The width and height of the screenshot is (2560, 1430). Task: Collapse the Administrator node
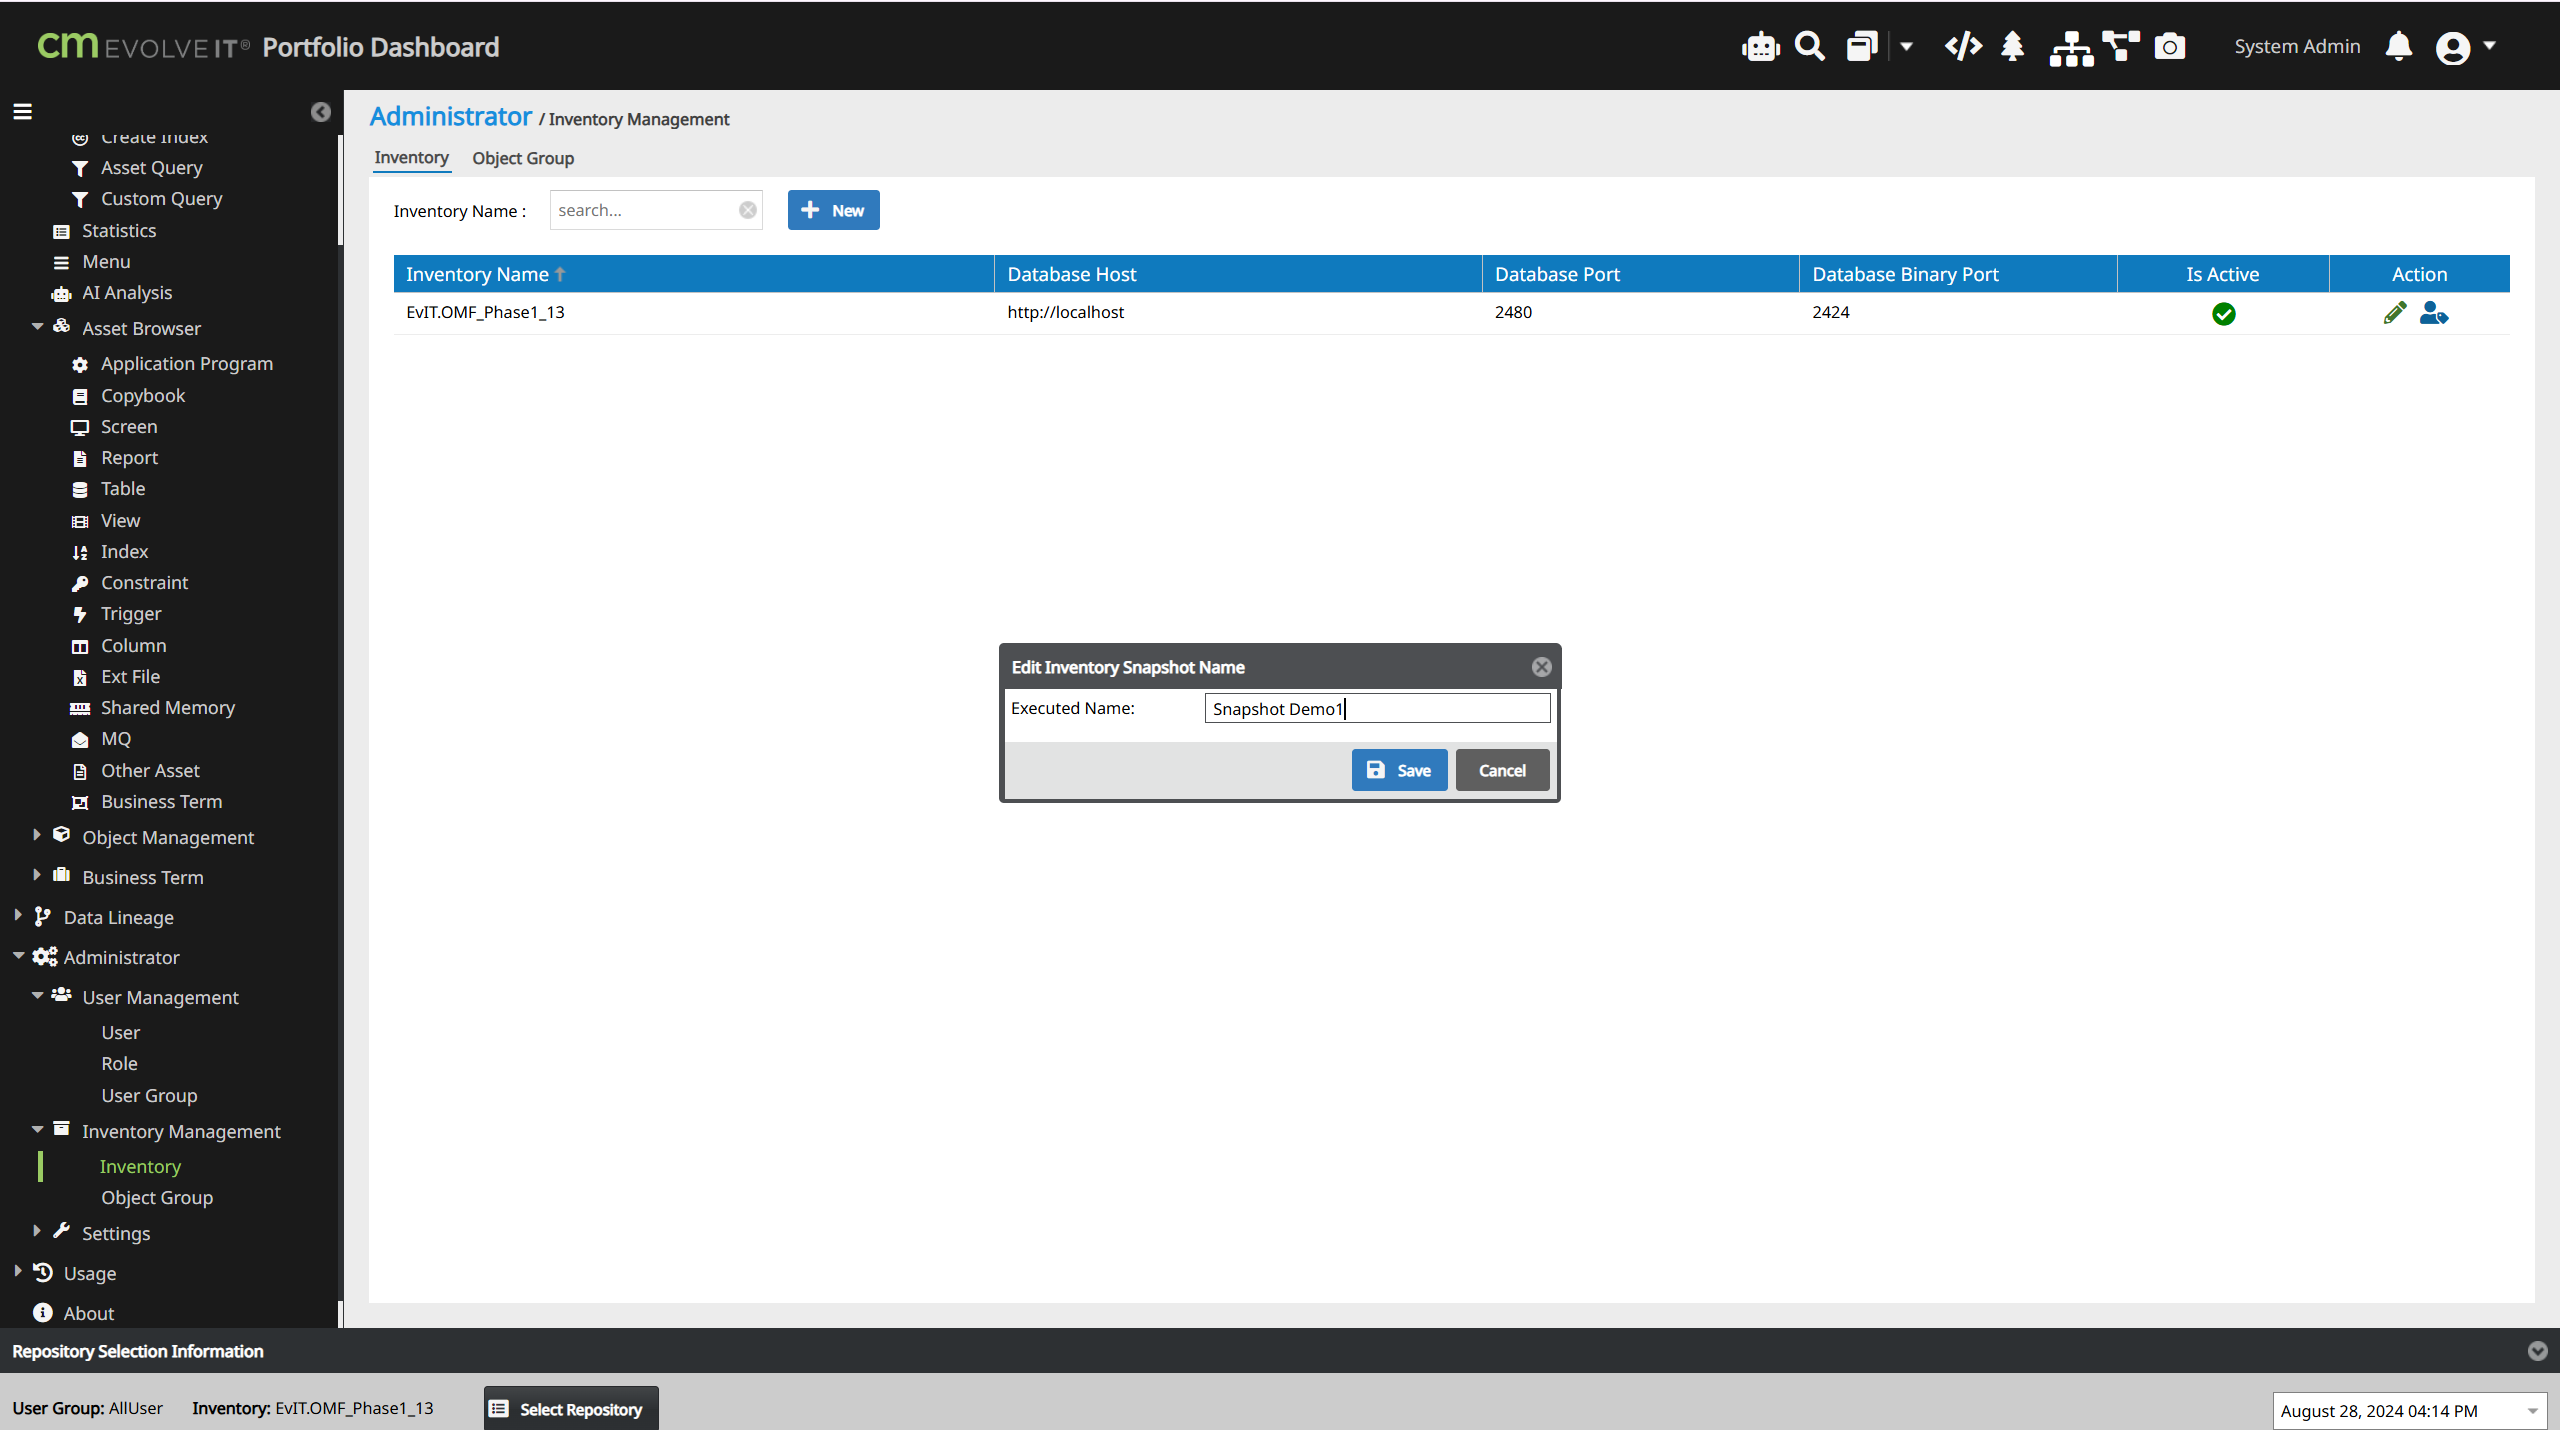coord(18,956)
